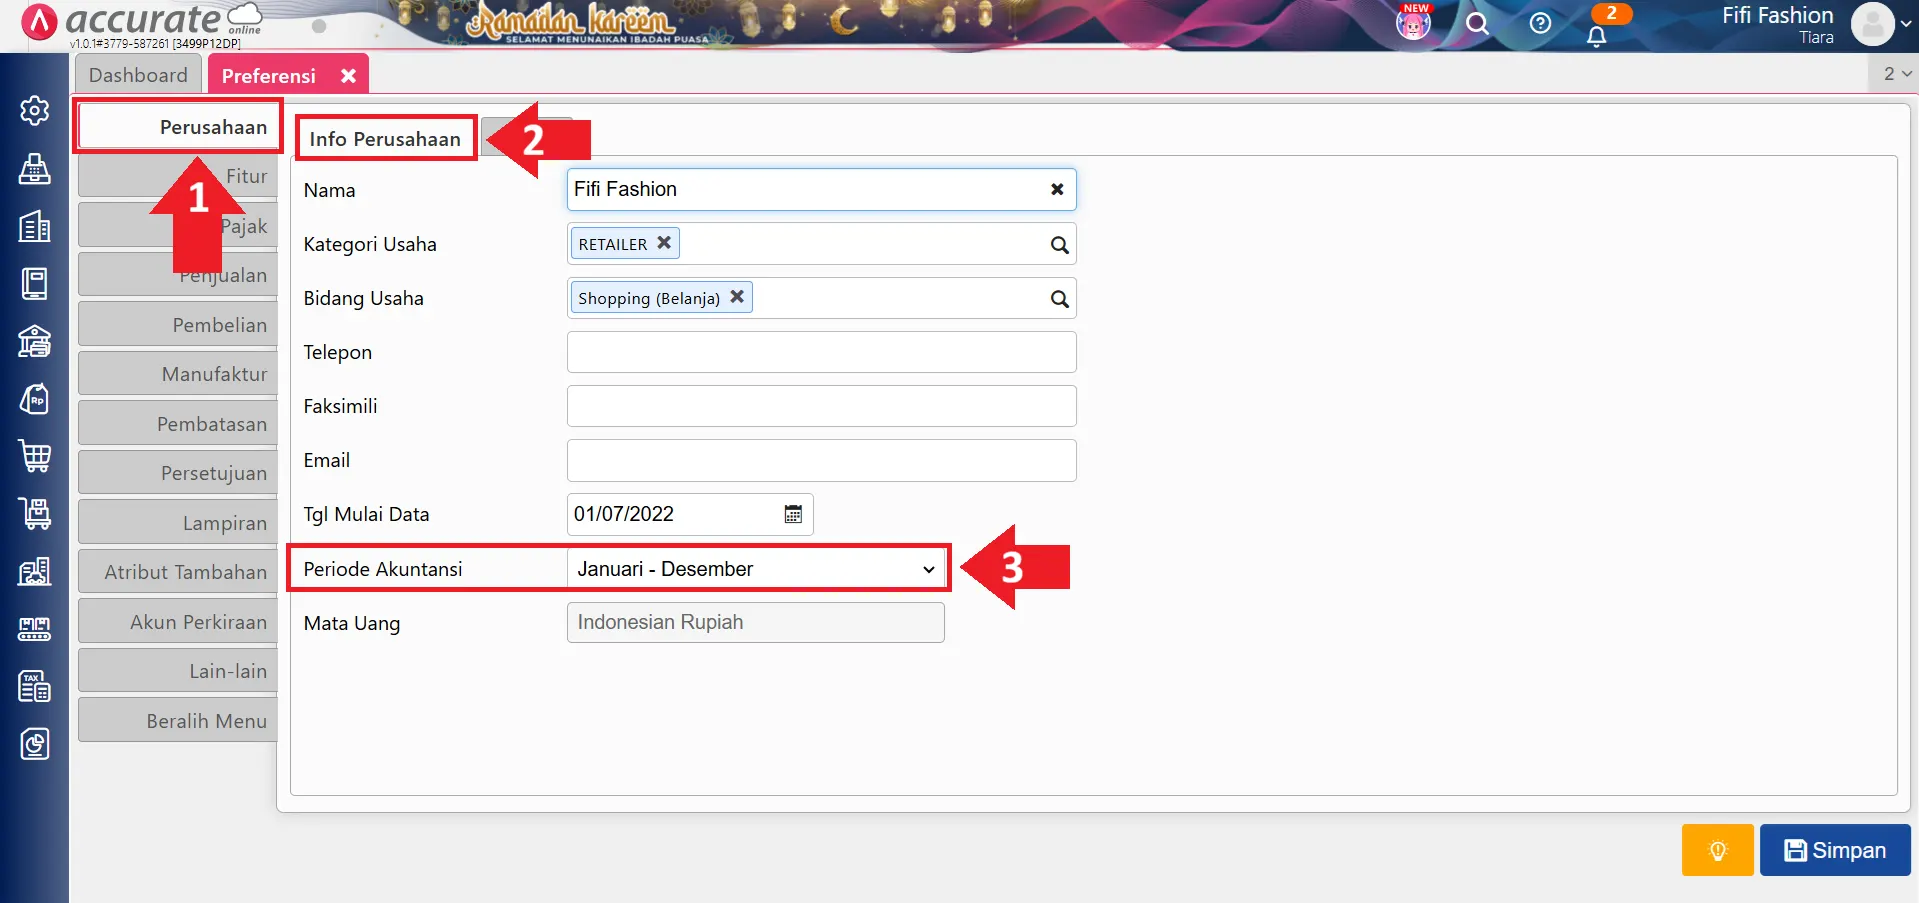Clear the Nama field with X
The height and width of the screenshot is (903, 1919).
tap(1056, 190)
